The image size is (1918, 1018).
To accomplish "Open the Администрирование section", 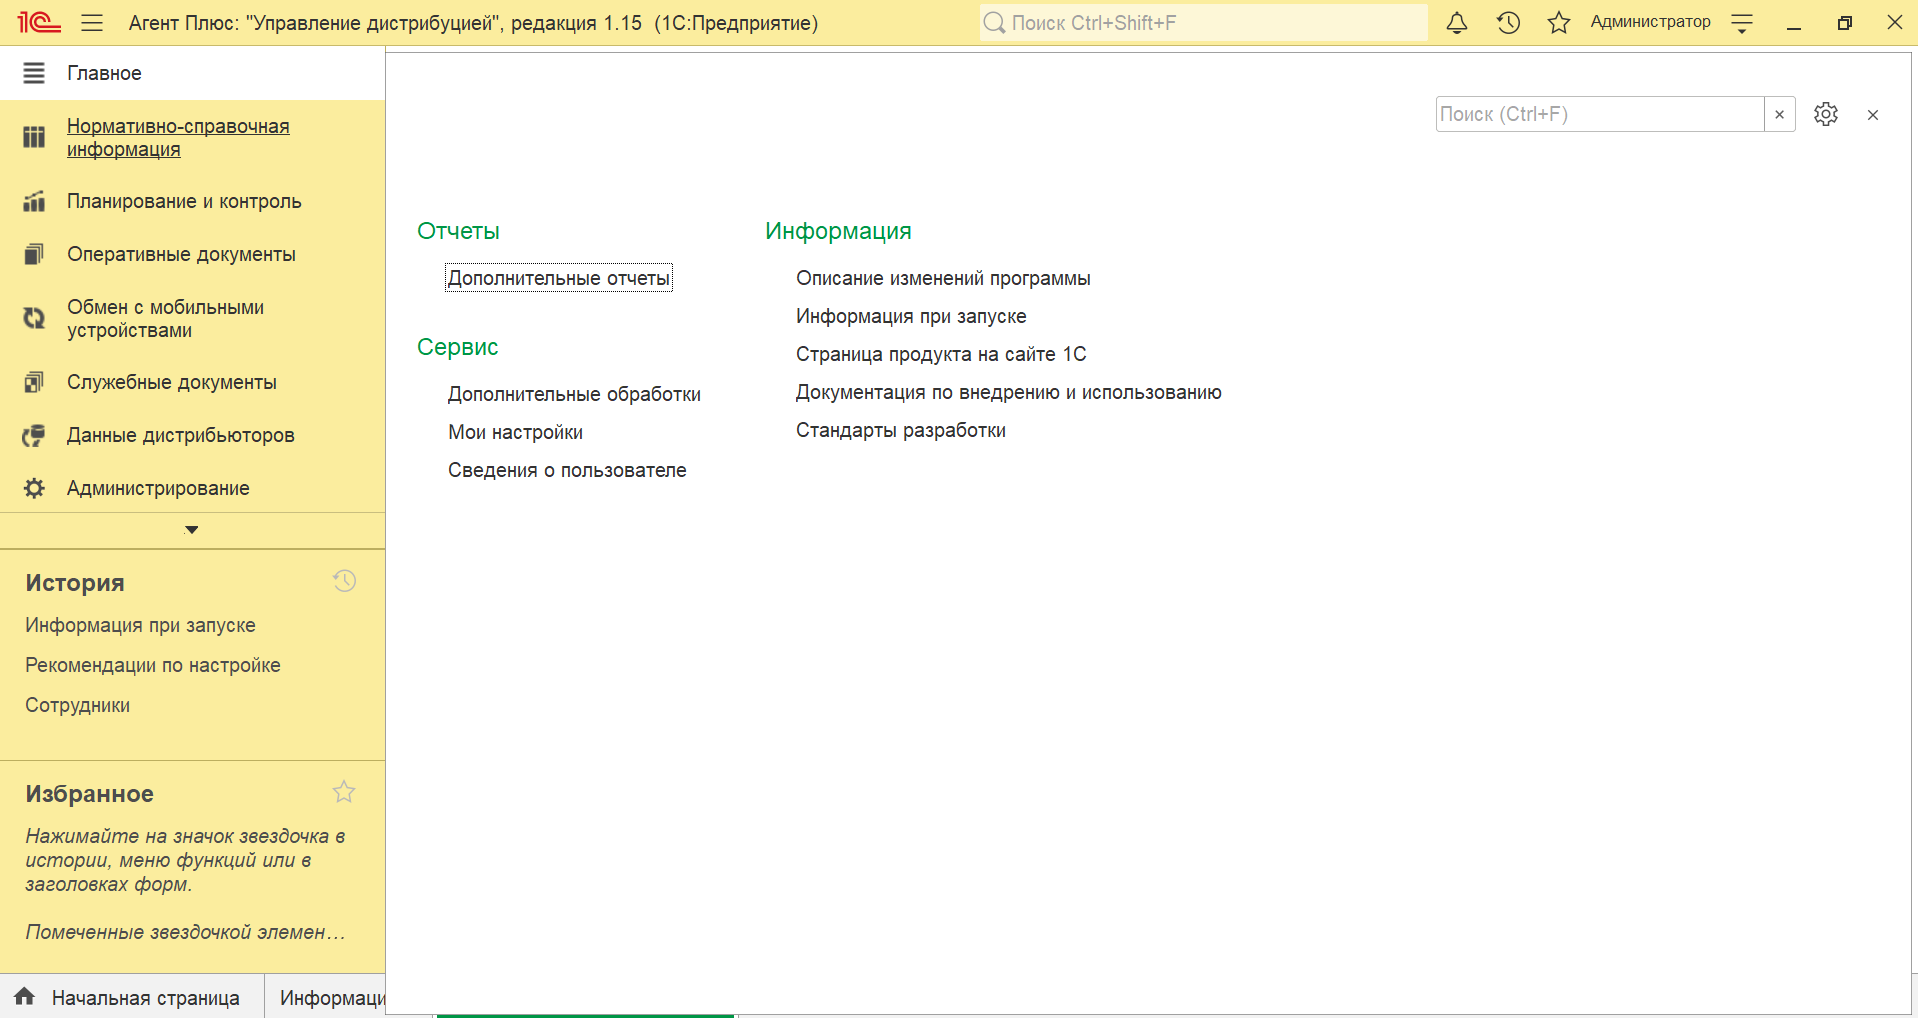I will click(x=158, y=488).
